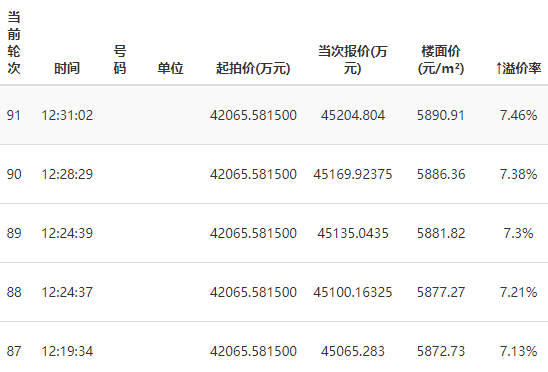
Task: Click the time cell 12:24:37
Action: [67, 292]
